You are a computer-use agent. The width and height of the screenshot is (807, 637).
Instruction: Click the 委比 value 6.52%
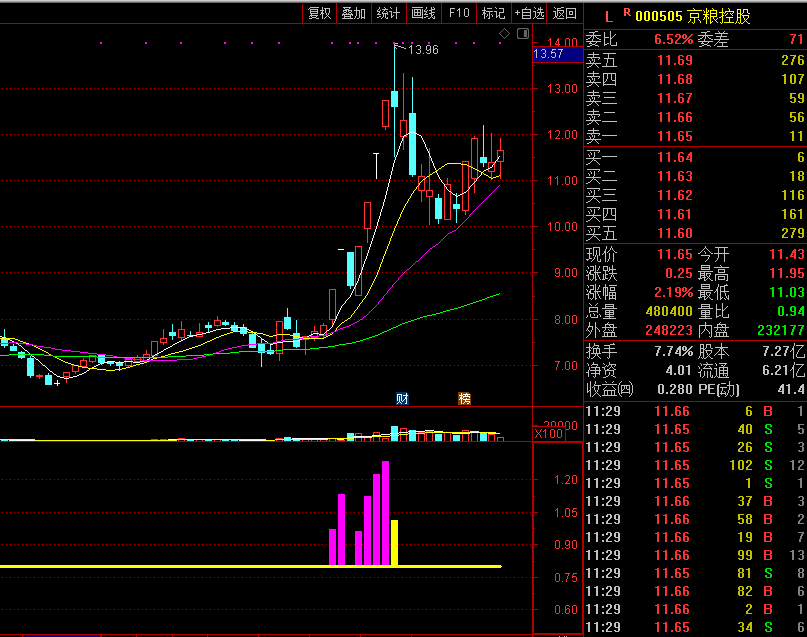674,40
